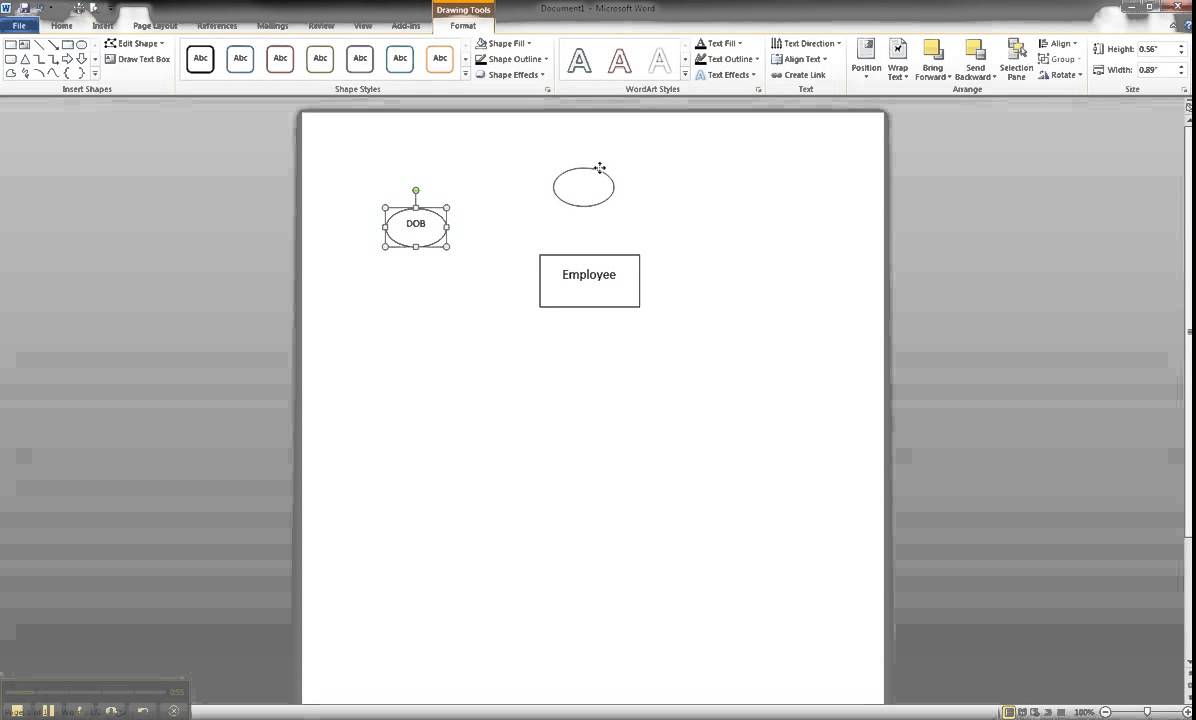This screenshot has width=1196, height=720.
Task: Open the Selection Pane
Action: point(1016,59)
